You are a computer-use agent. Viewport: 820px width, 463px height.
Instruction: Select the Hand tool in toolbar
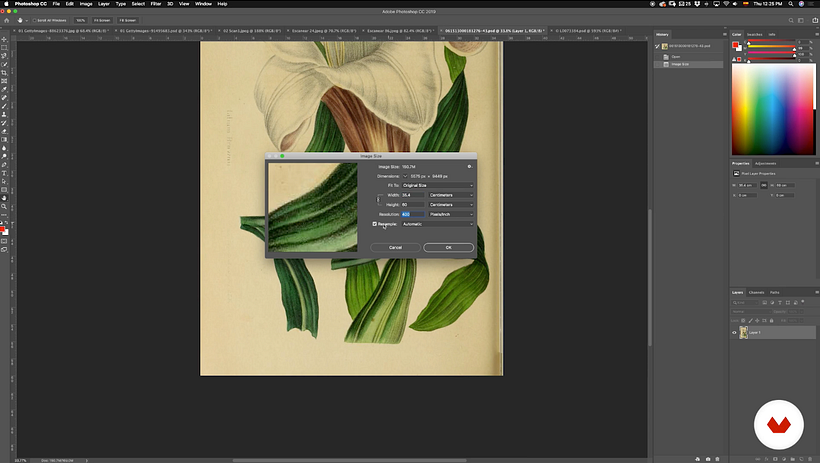pyautogui.click(x=4, y=198)
